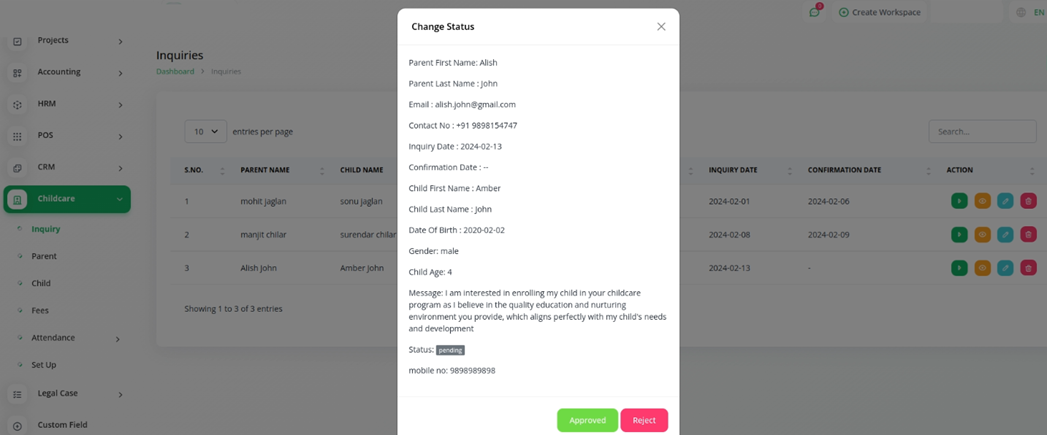Click the HRM module icon in sidebar
Viewport: 1047px width, 435px height.
click(17, 105)
